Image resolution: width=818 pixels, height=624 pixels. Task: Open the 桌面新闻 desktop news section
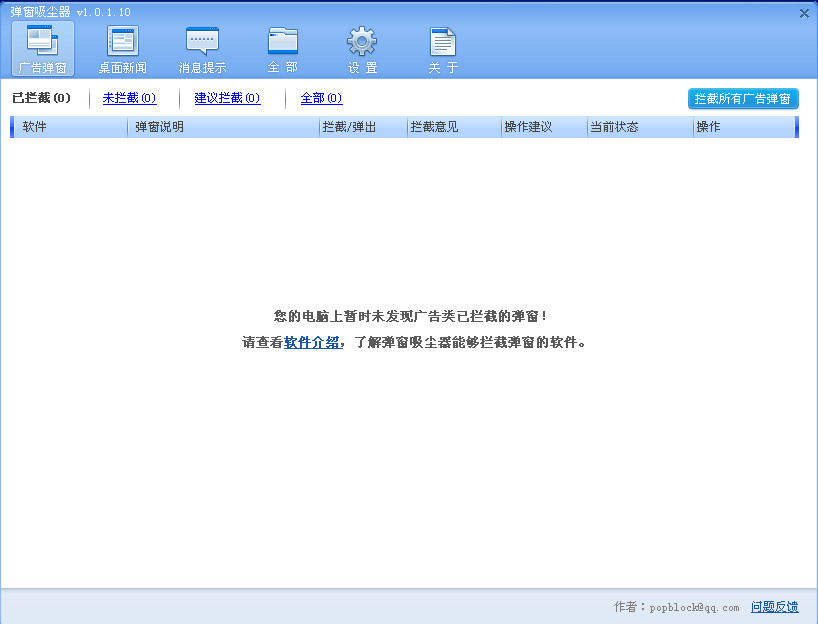click(123, 49)
